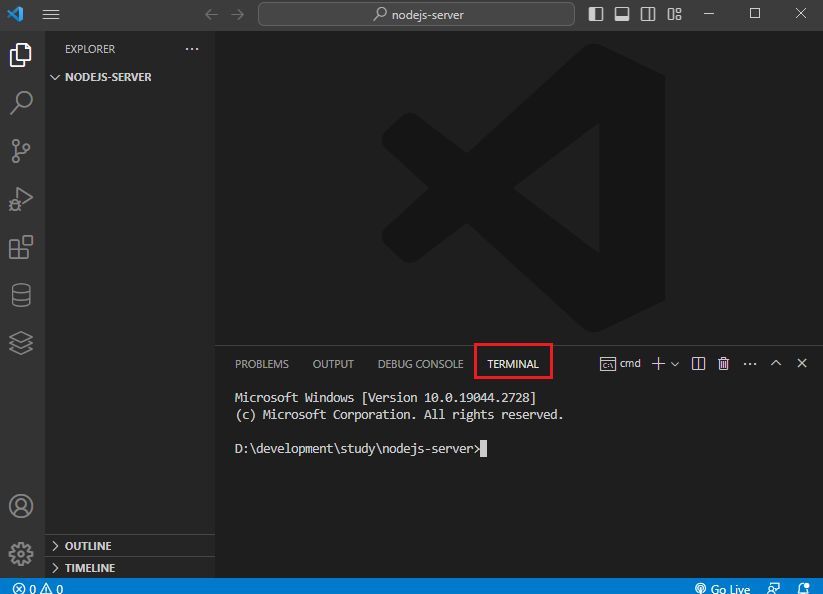Expand the OUTLINE section
823x594 pixels.
point(130,546)
